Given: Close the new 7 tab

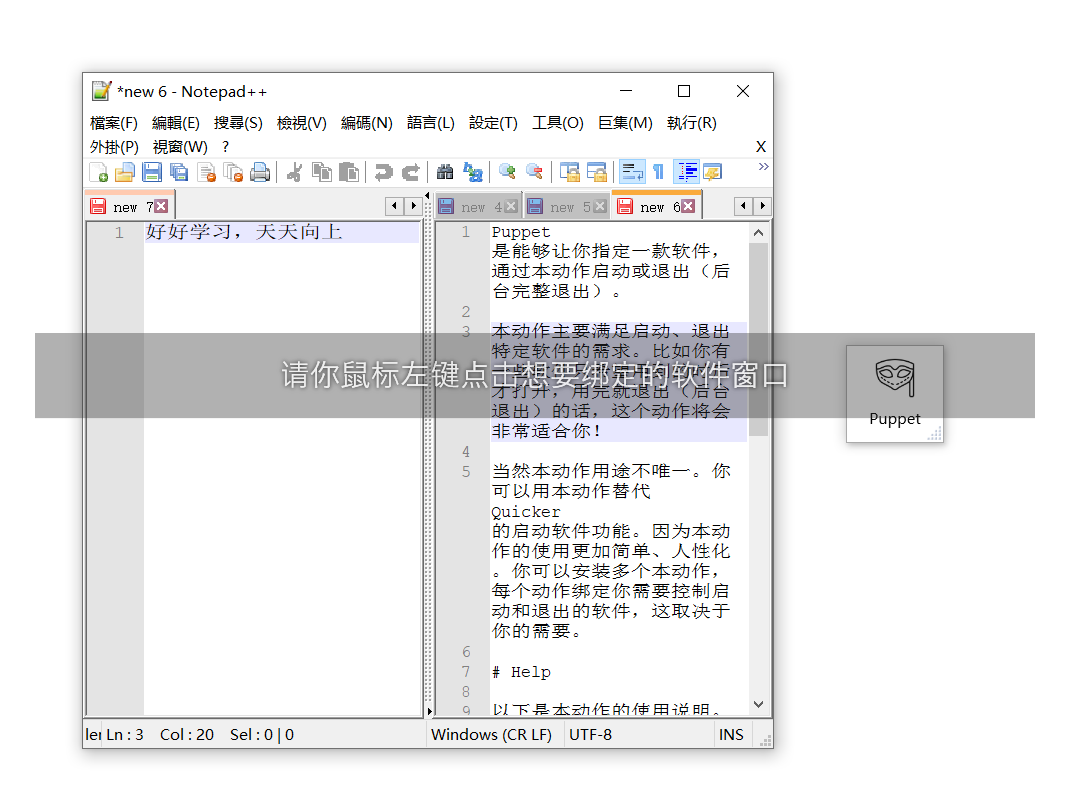Looking at the screenshot, I should [x=161, y=206].
